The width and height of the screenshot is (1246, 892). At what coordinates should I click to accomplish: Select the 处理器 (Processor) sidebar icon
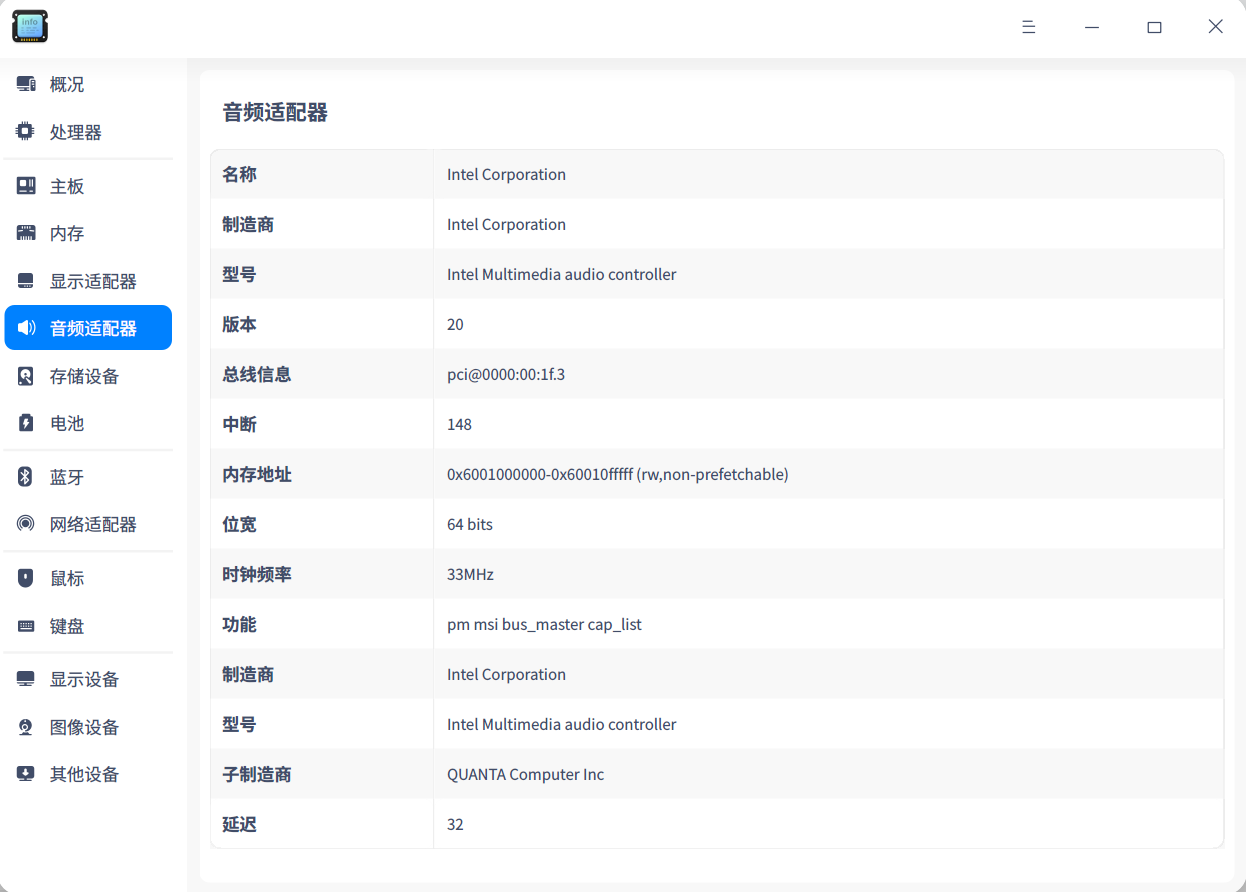pos(24,131)
